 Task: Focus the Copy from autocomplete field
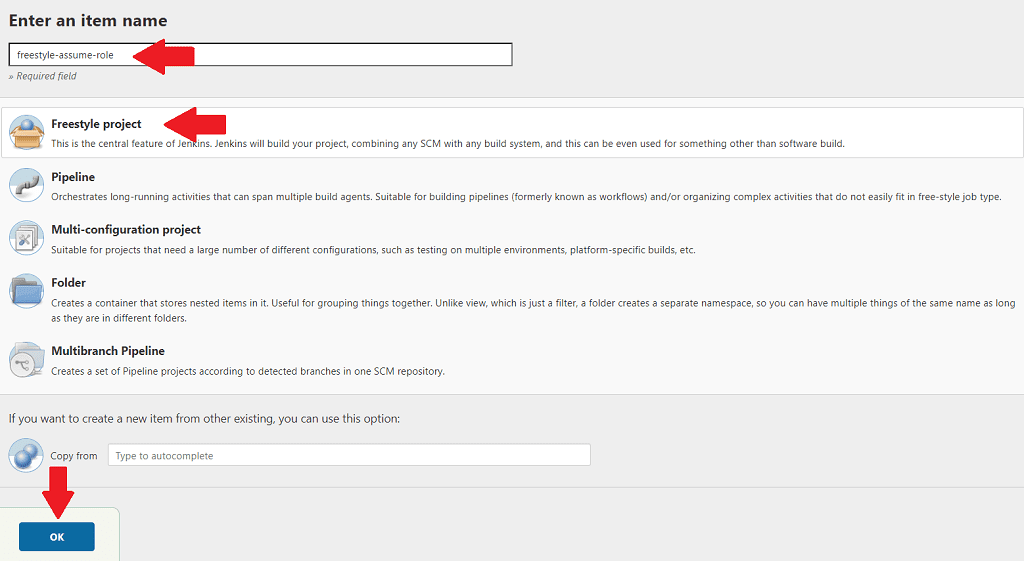(349, 455)
